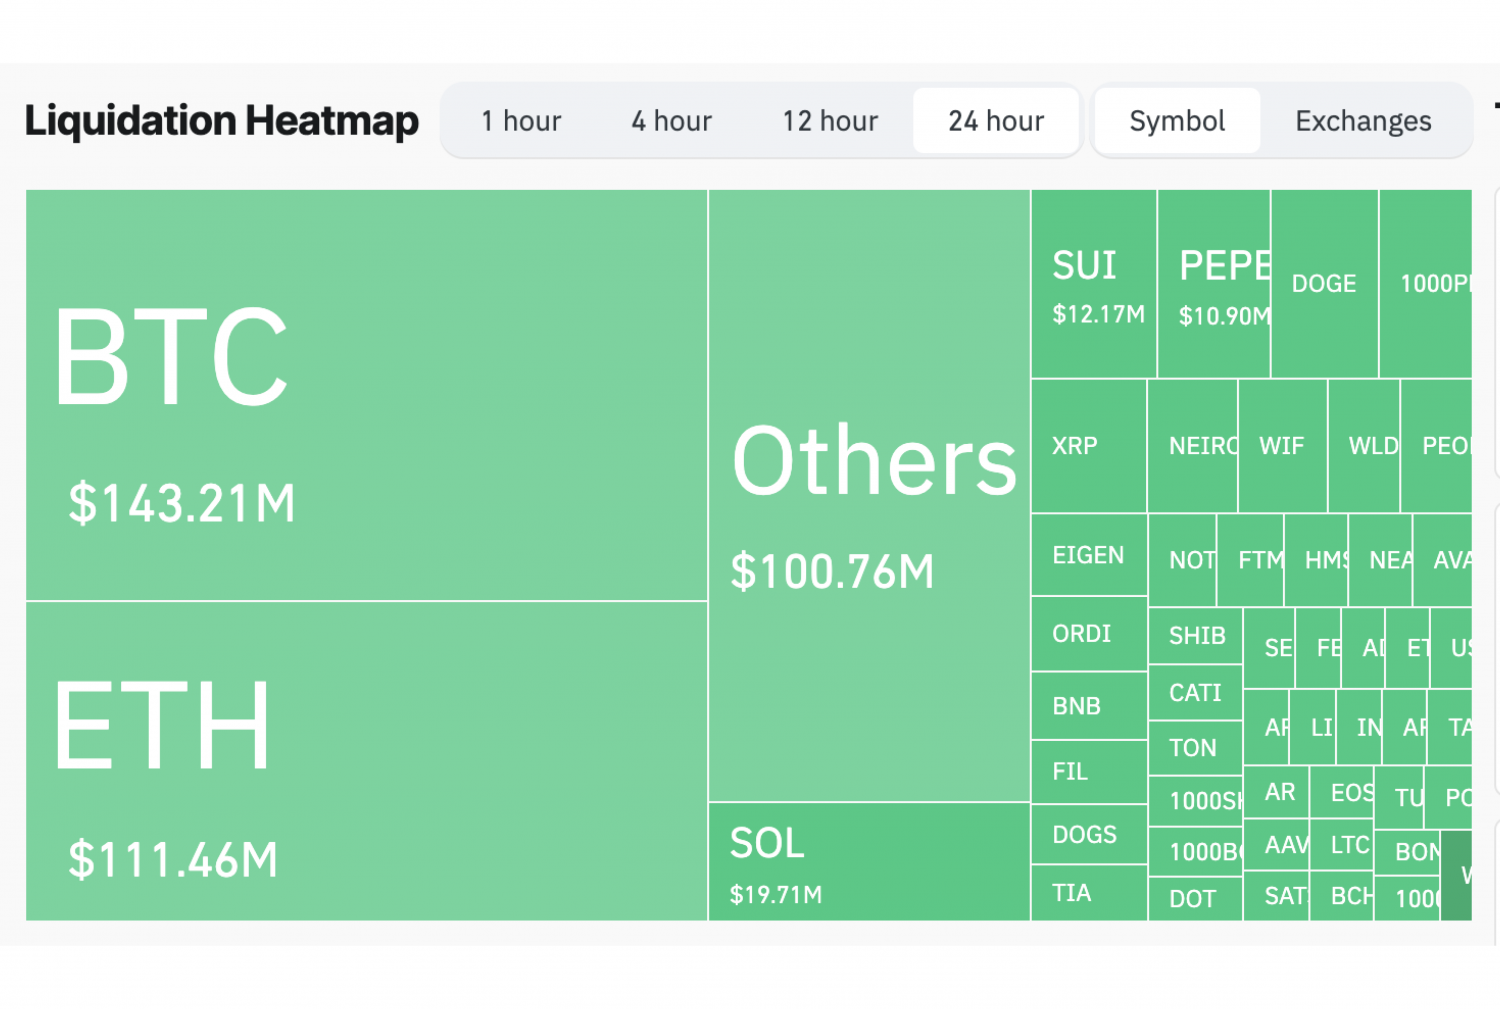
Task: Open the SHIB tile
Action: tap(1196, 636)
